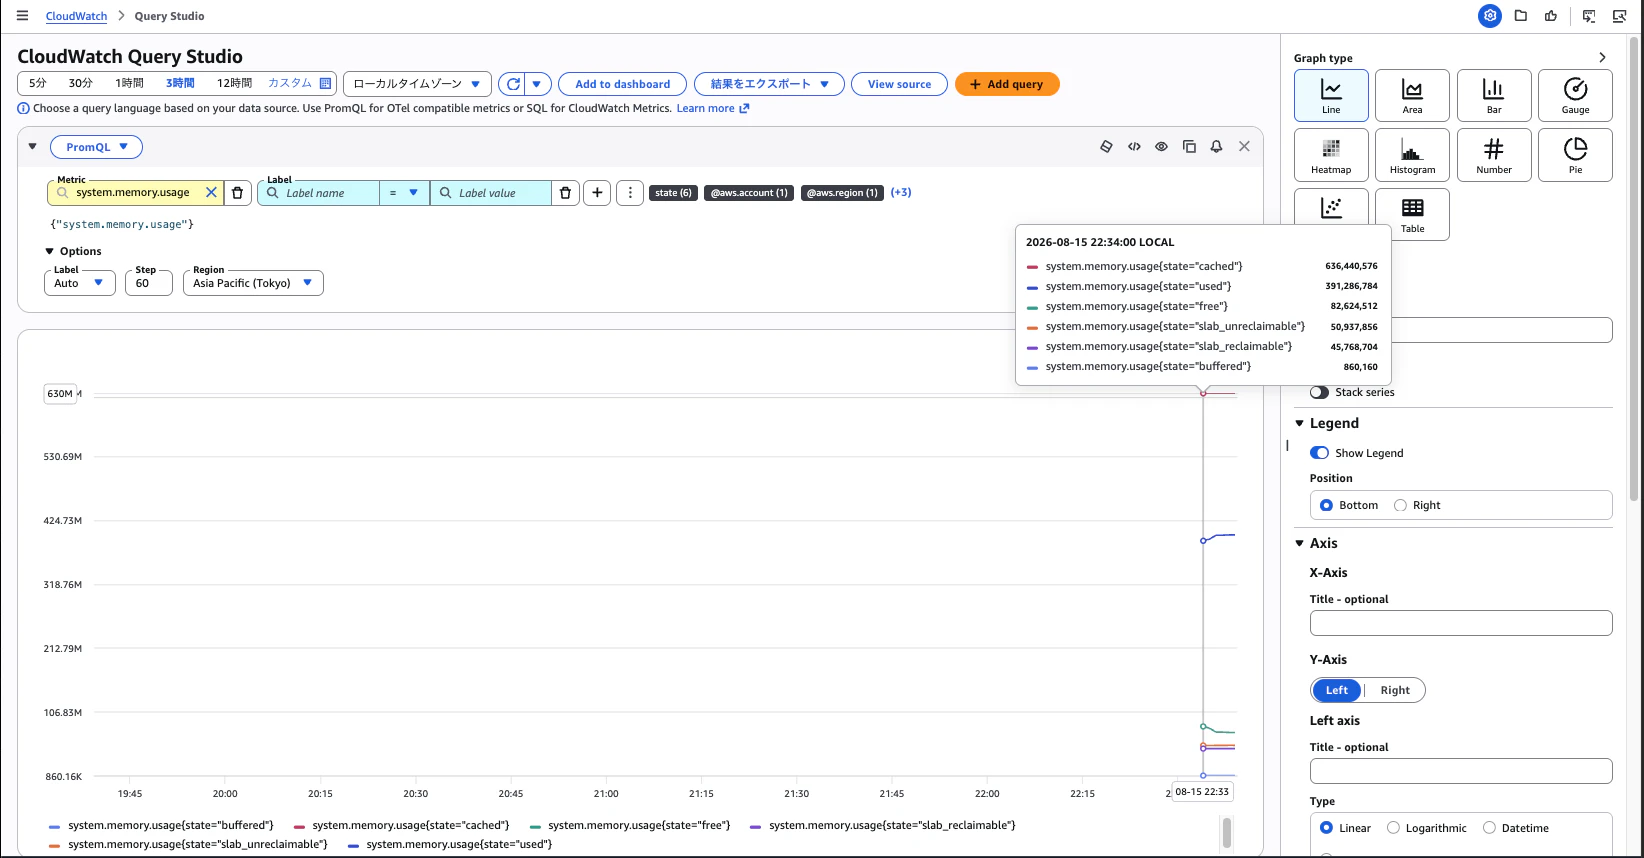Turn off Show Legend switch
Image resolution: width=1644 pixels, height=858 pixels.
[1320, 453]
